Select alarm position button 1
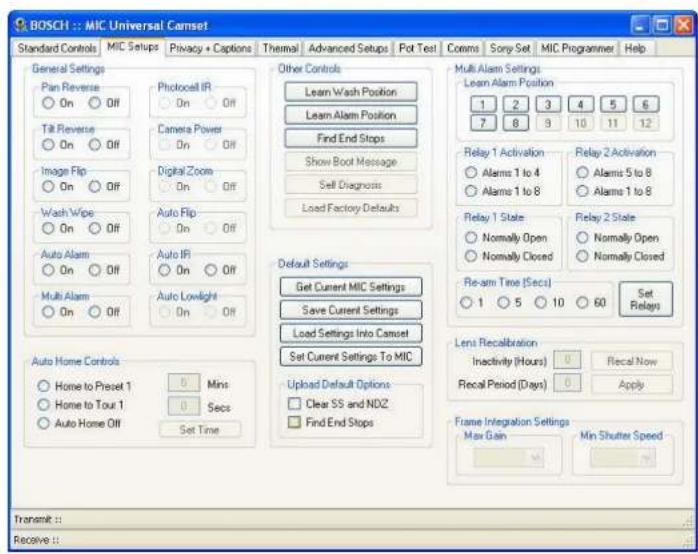698x554 pixels. (483, 105)
